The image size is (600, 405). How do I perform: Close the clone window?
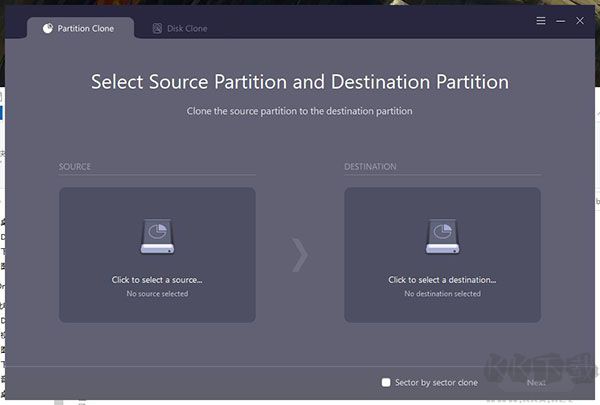pos(580,21)
